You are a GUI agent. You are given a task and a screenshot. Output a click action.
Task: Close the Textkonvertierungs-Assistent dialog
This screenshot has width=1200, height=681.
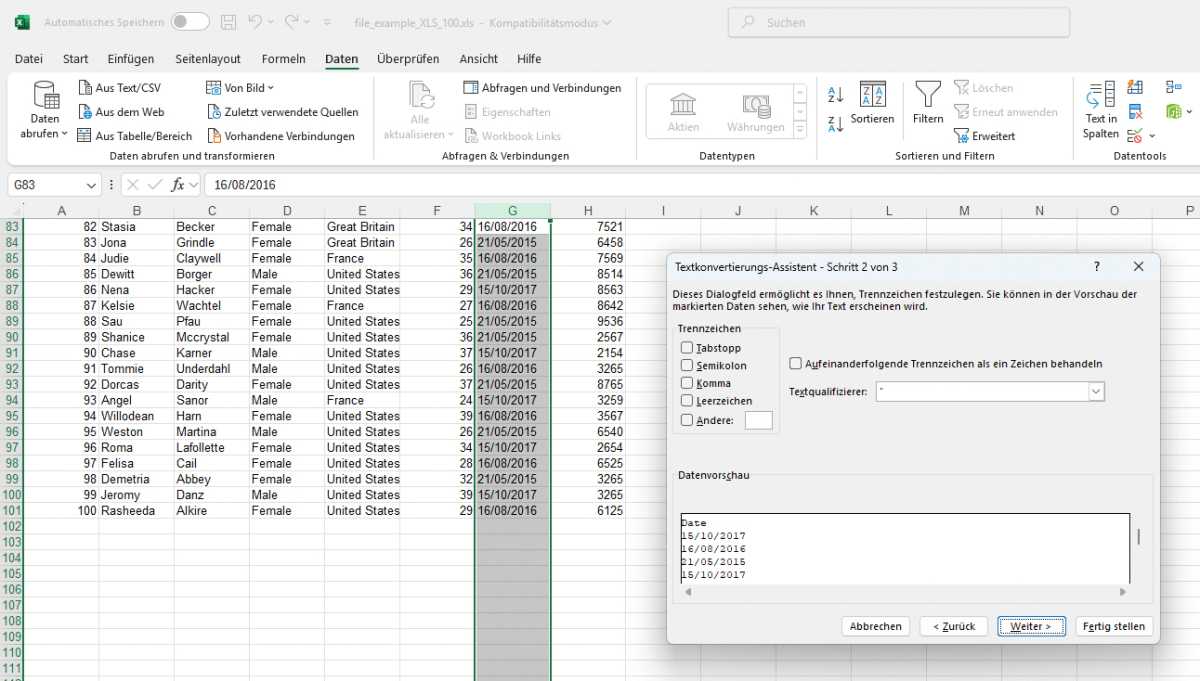click(x=1138, y=267)
